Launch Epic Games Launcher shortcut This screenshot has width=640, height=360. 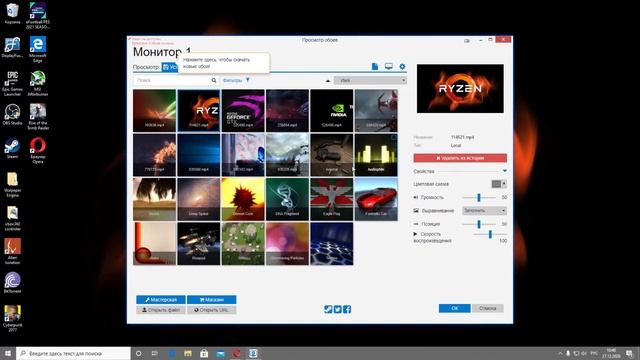click(x=13, y=83)
